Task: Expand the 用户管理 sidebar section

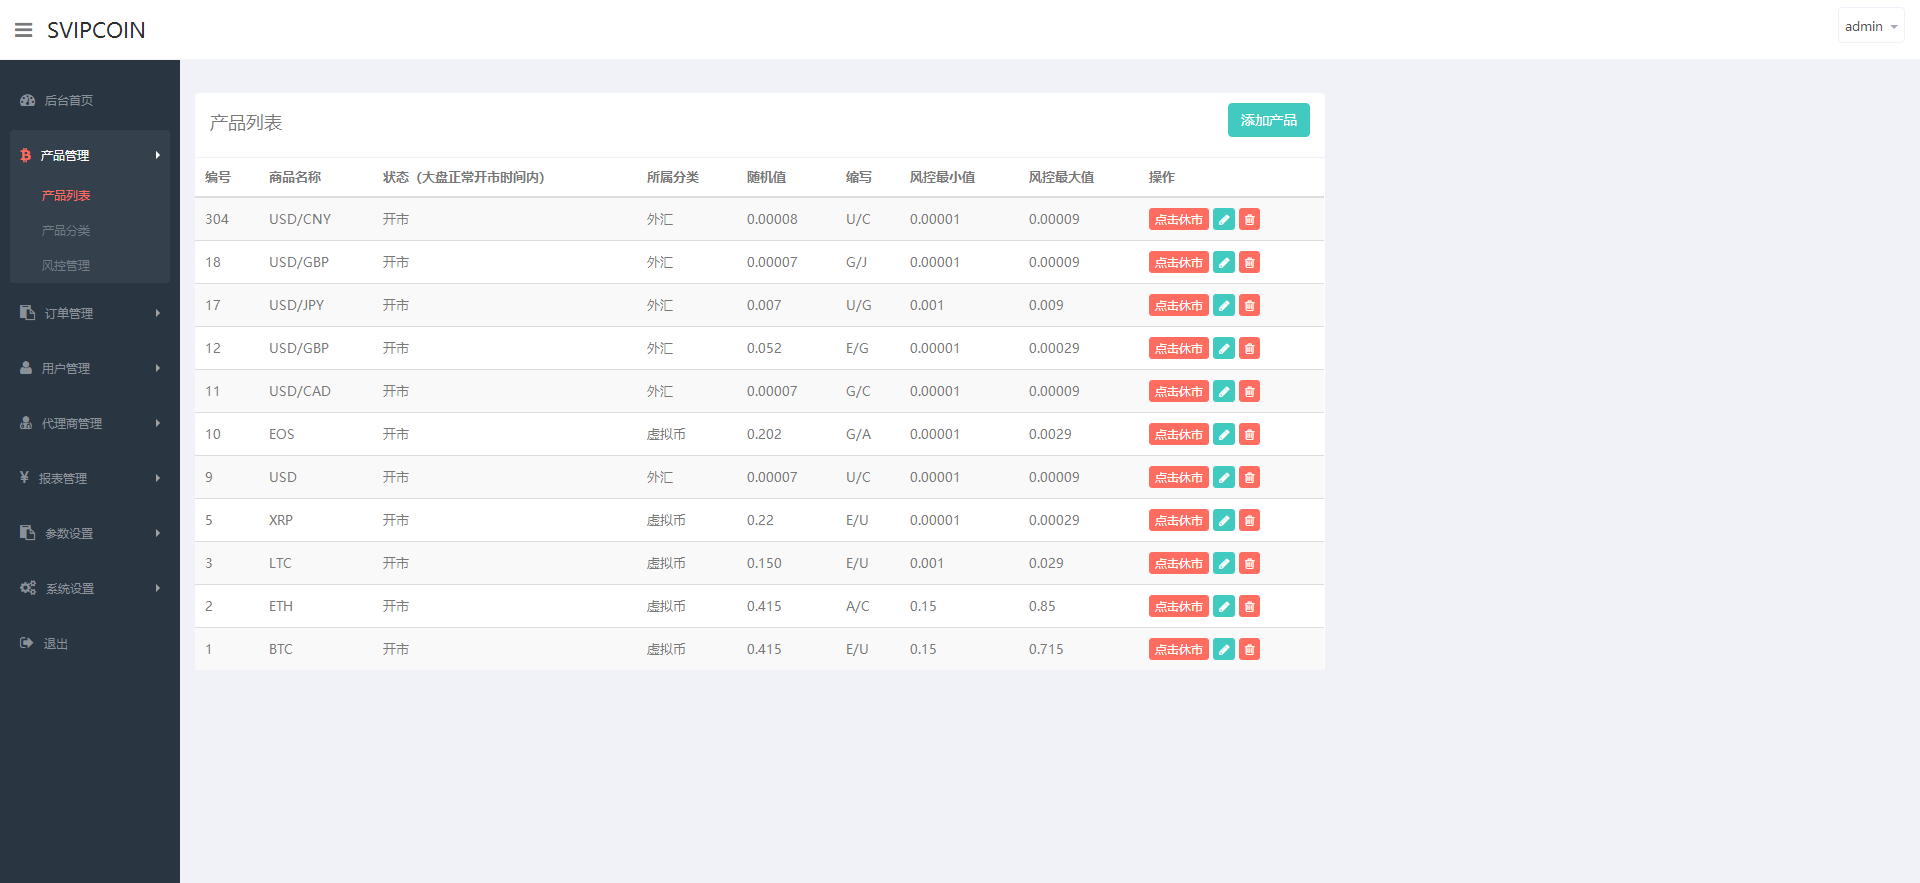Action: pos(89,368)
